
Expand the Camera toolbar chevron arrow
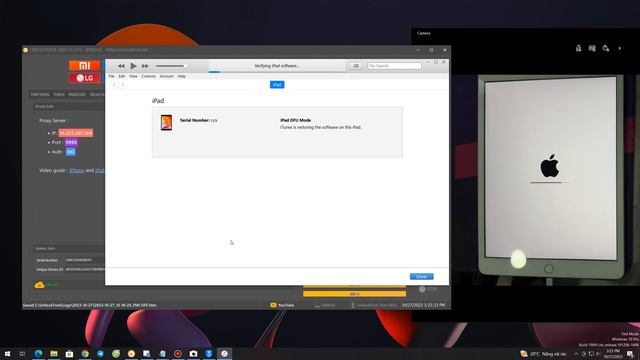620,48
